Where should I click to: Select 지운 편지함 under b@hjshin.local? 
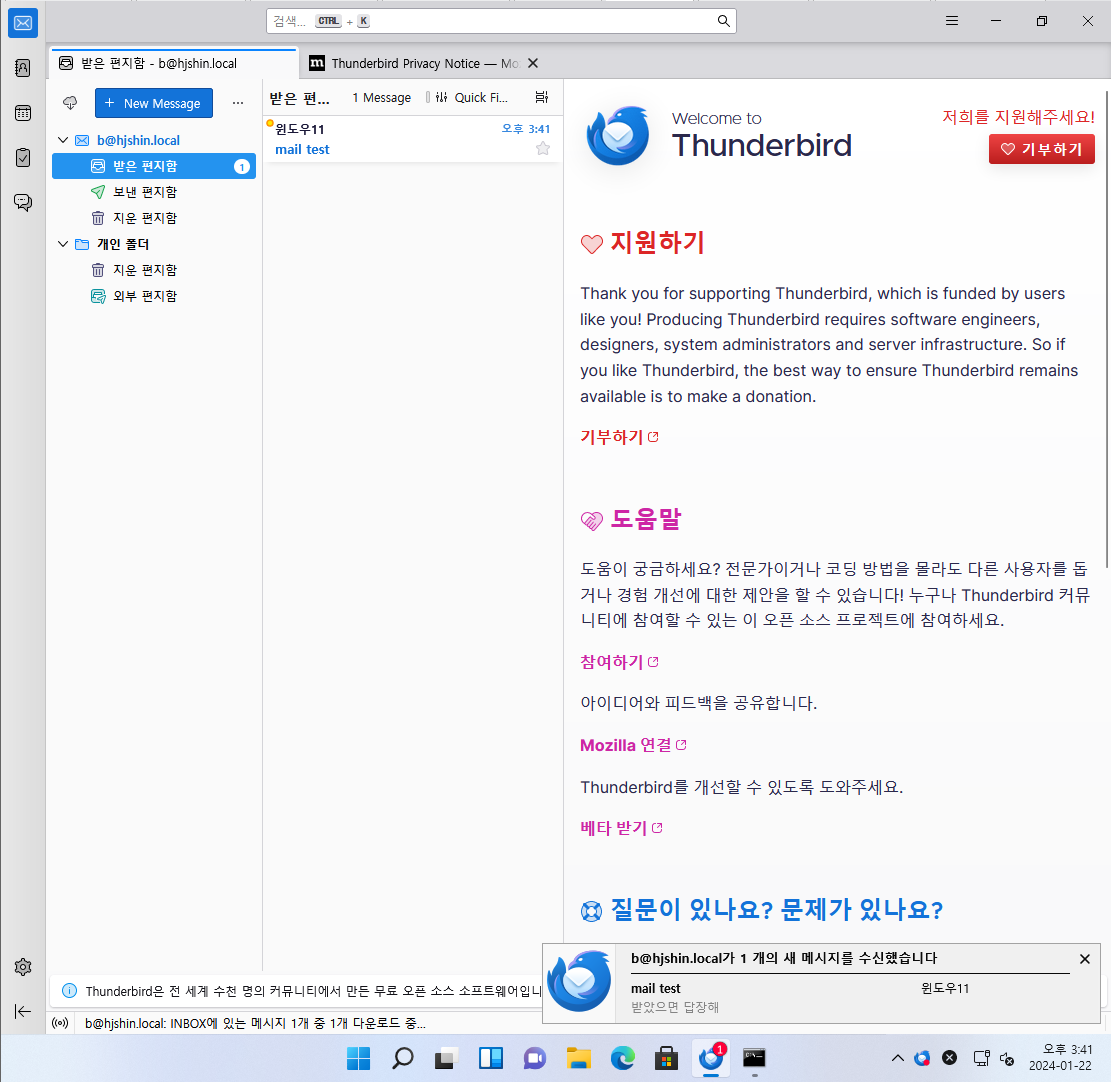pos(154,218)
